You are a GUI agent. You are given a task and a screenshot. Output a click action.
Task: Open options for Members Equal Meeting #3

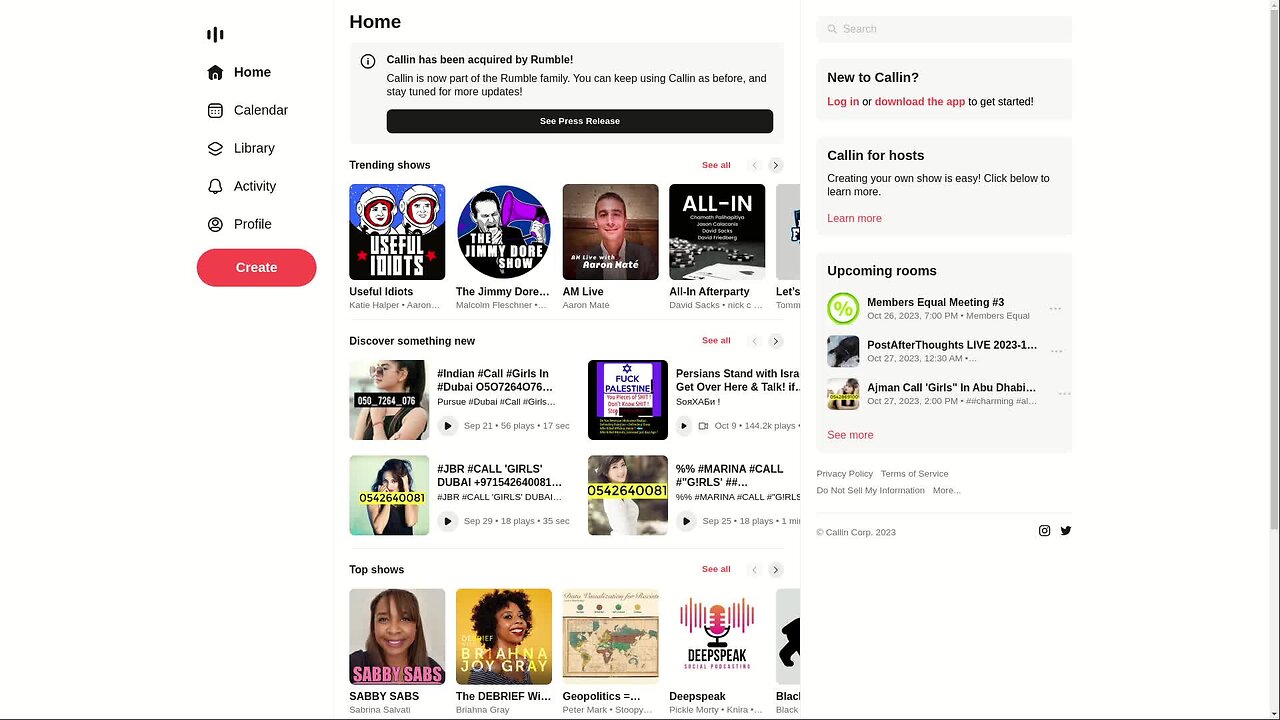(x=1055, y=309)
